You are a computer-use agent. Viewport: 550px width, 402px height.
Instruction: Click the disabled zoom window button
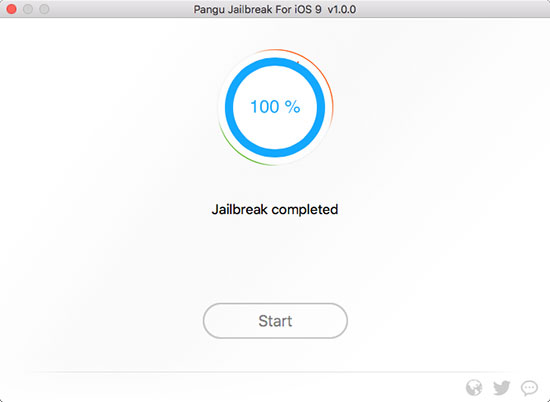click(x=44, y=9)
